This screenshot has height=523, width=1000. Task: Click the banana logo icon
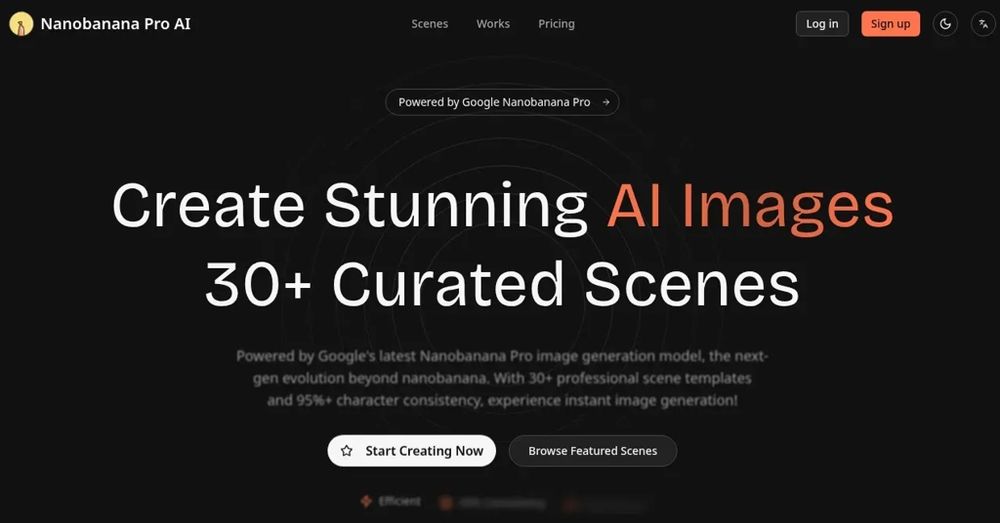pyautogui.click(x=21, y=24)
